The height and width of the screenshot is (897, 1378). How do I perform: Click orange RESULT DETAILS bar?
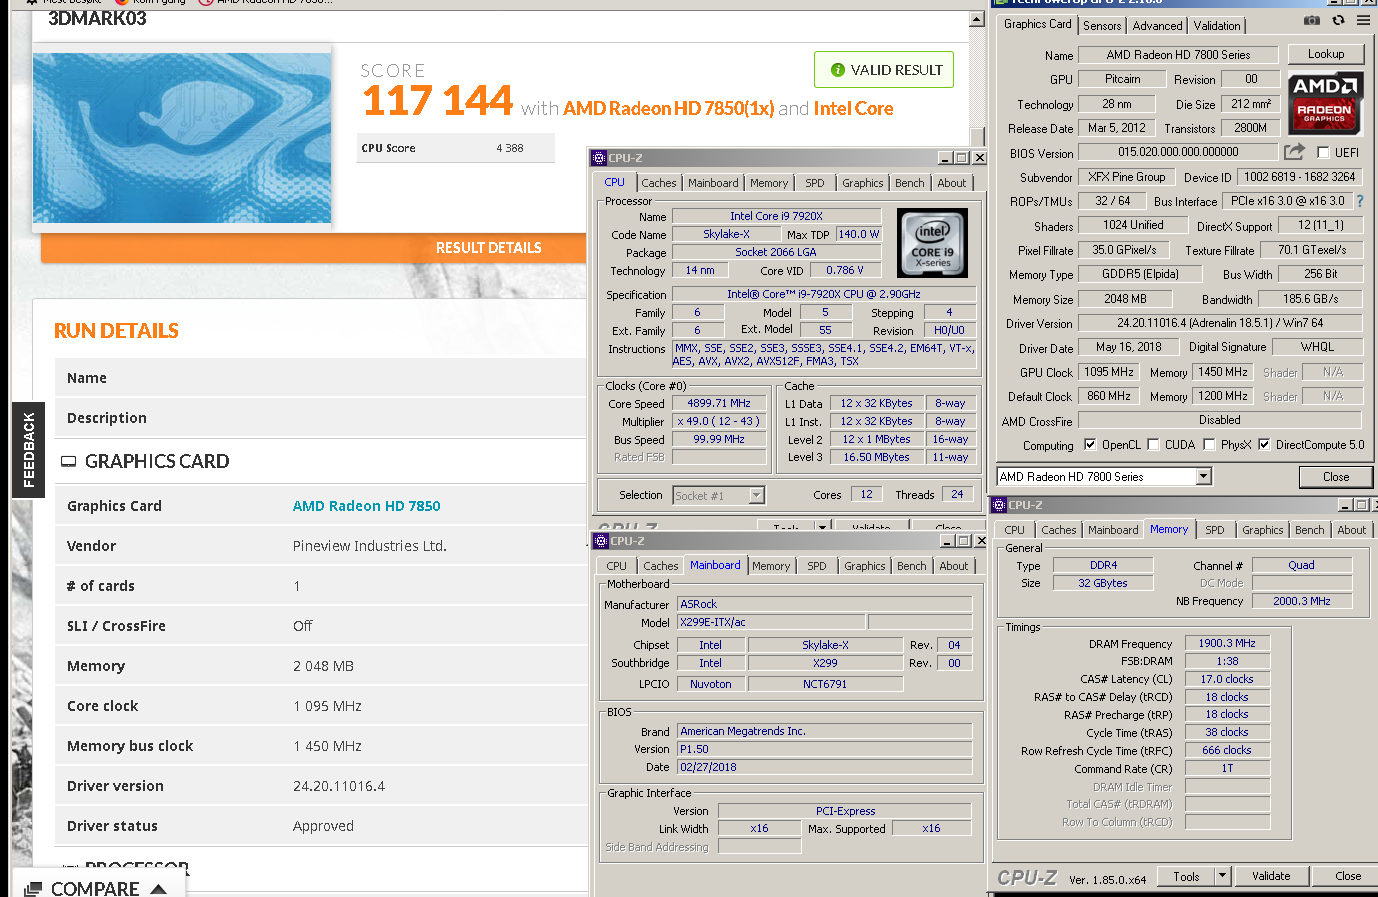(x=314, y=248)
